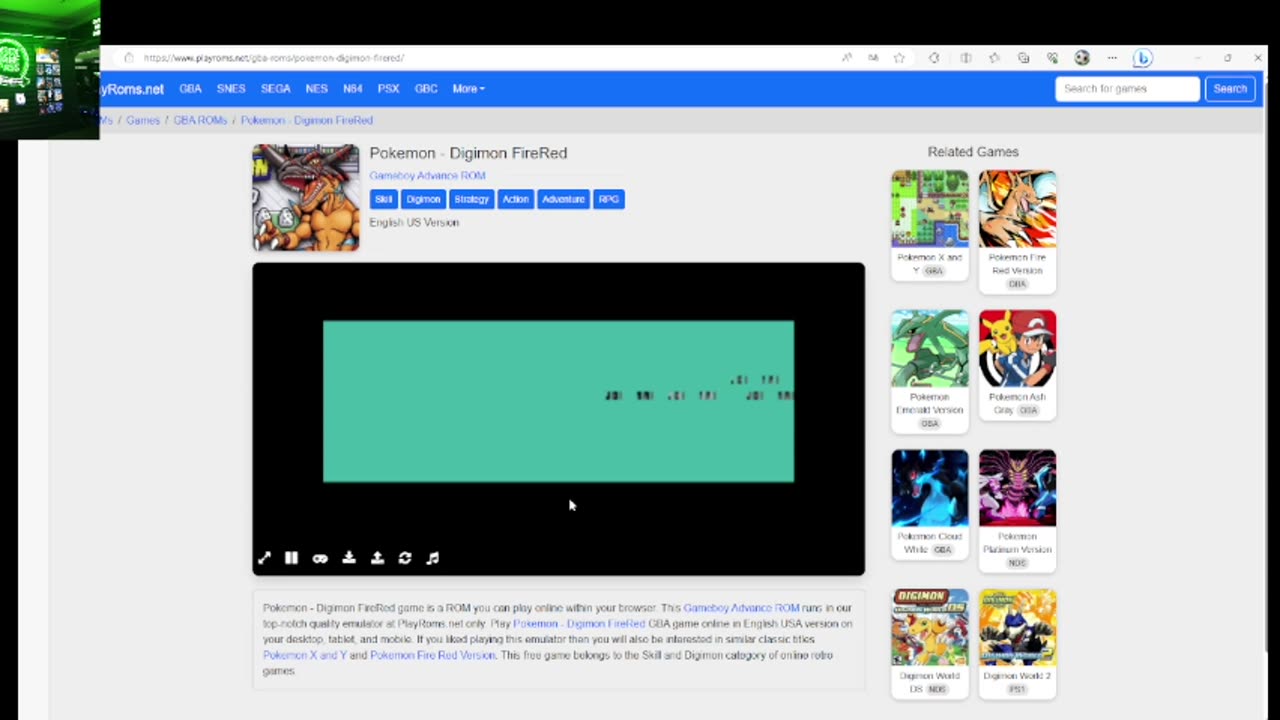This screenshot has width=1280, height=720.
Task: Expand the More dropdown in navbar
Action: point(468,89)
